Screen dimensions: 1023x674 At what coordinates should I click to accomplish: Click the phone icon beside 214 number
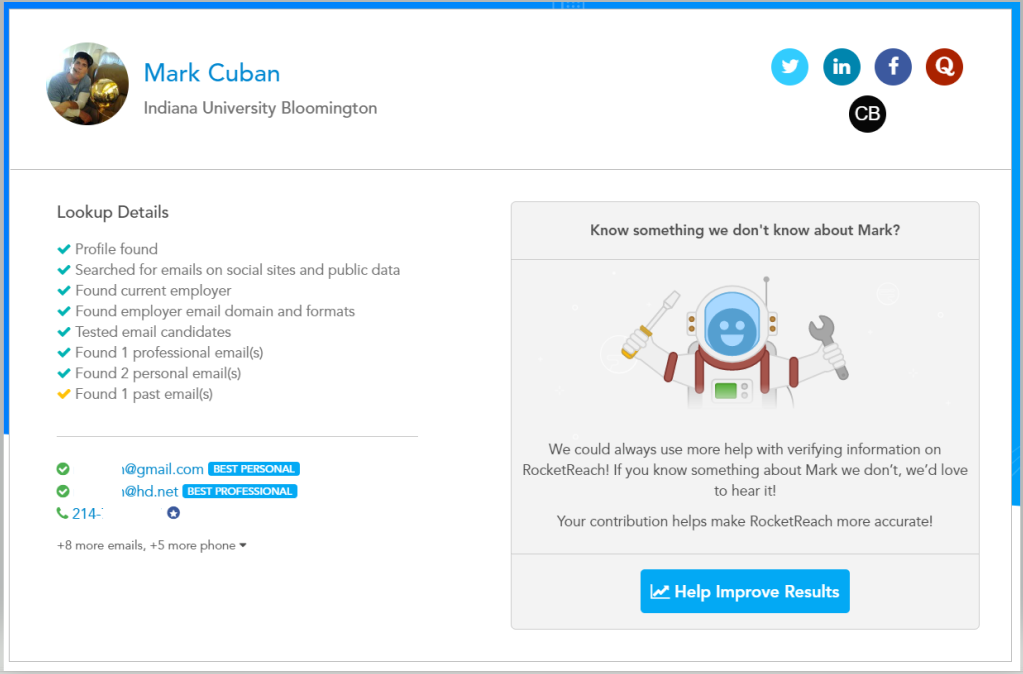(x=63, y=513)
